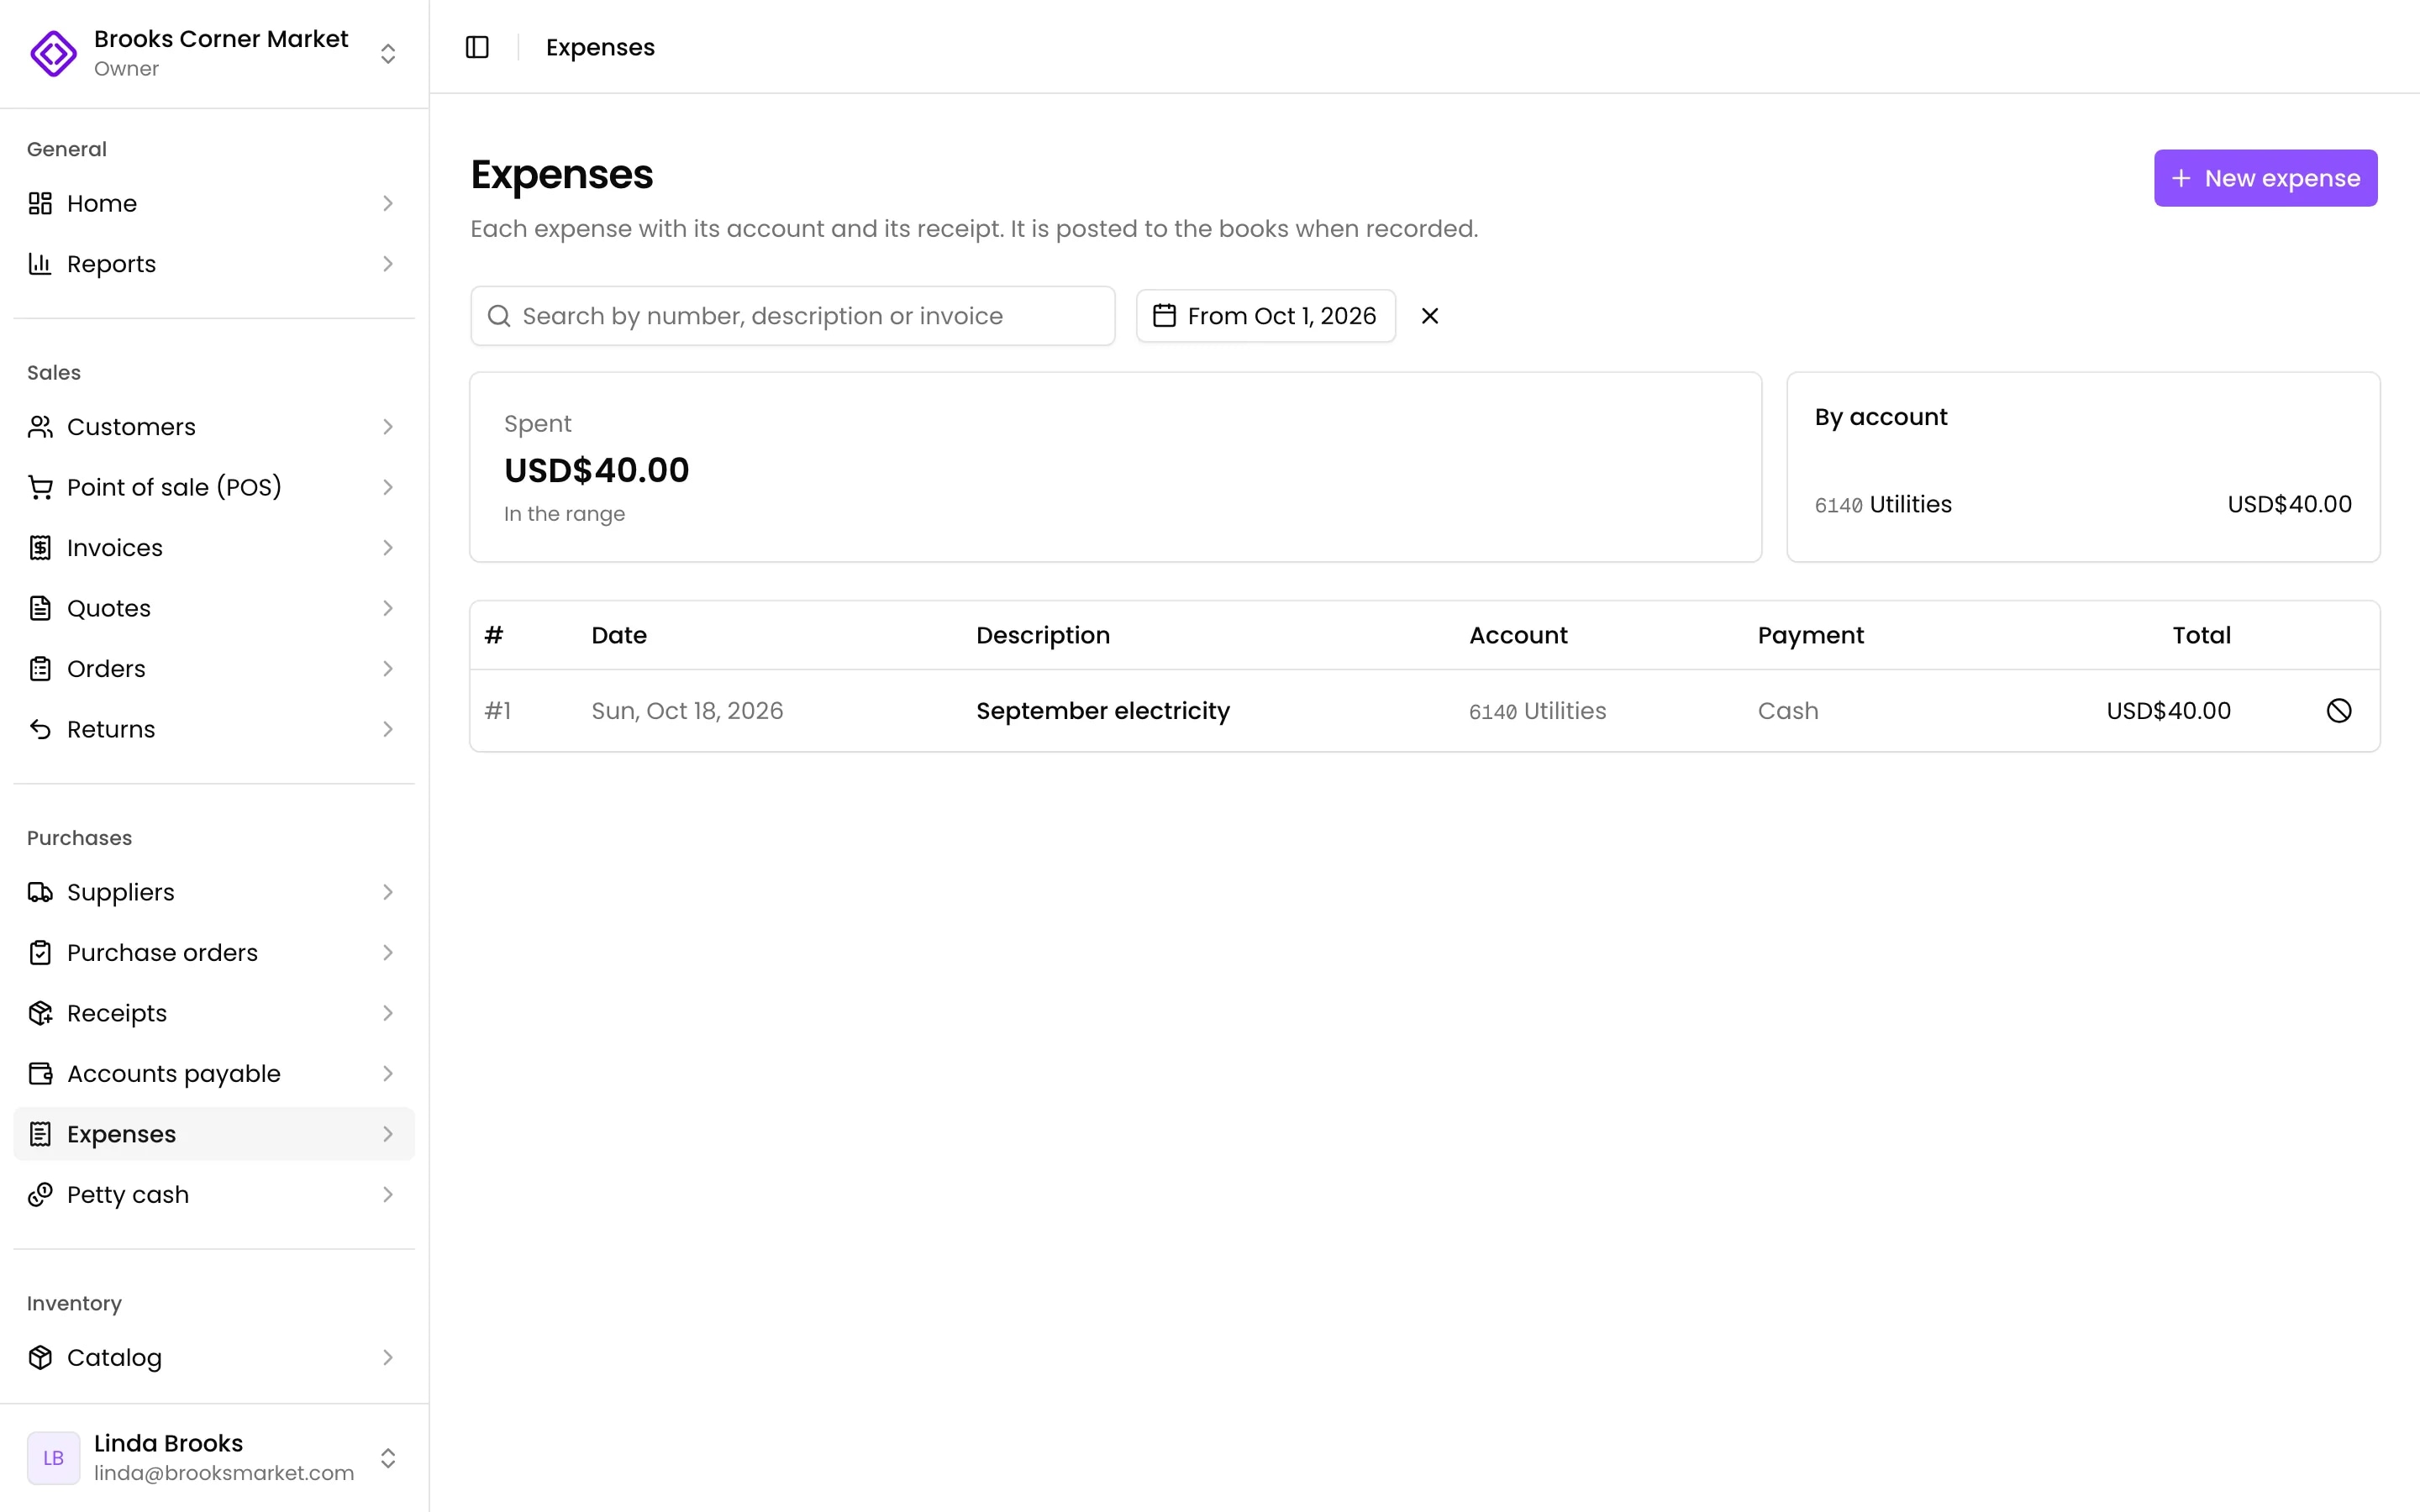Open the Linda Brooks user menu
Image resolution: width=2420 pixels, height=1512 pixels.
tap(214, 1458)
